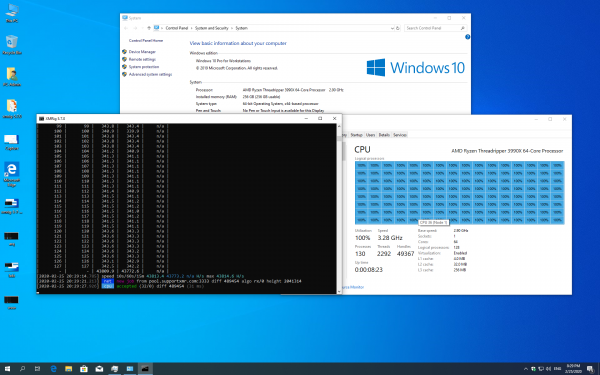The height and width of the screenshot is (375, 600).
Task: Open Advanced system settings link
Action: (150, 74)
